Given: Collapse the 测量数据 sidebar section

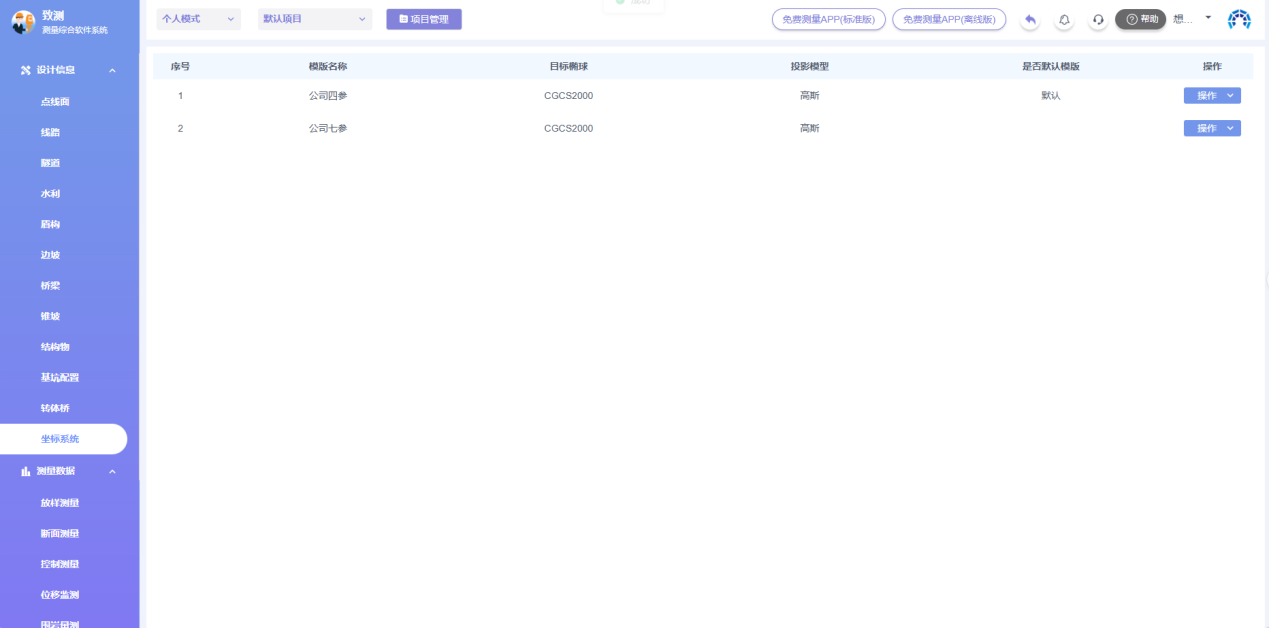Looking at the screenshot, I should pos(112,471).
